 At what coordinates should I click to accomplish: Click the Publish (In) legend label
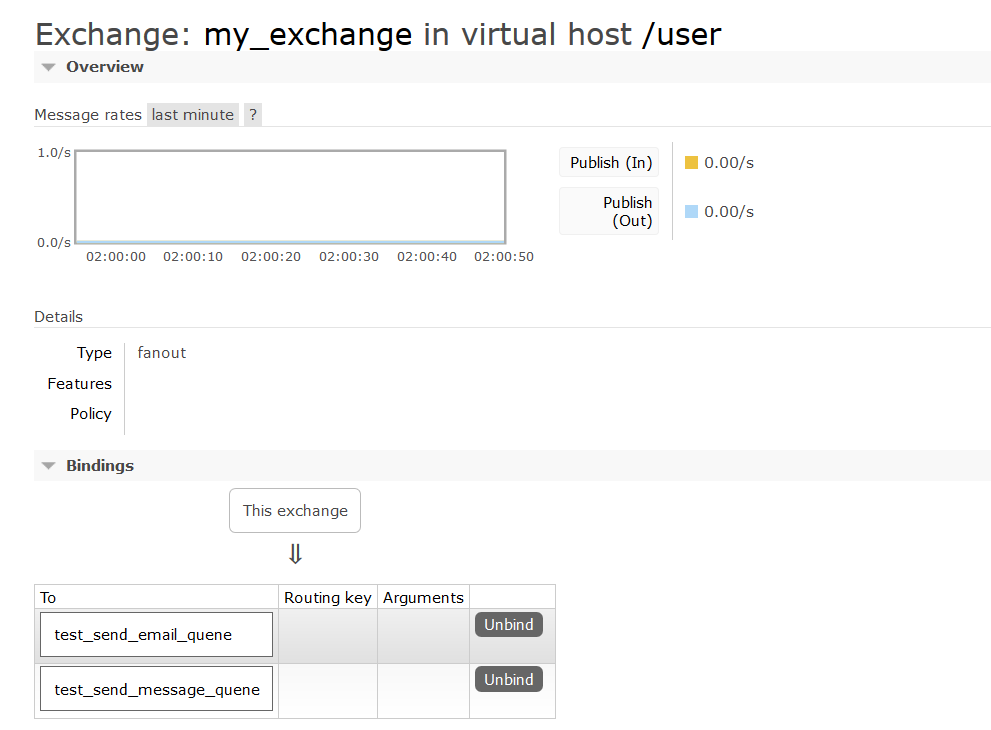click(x=610, y=163)
